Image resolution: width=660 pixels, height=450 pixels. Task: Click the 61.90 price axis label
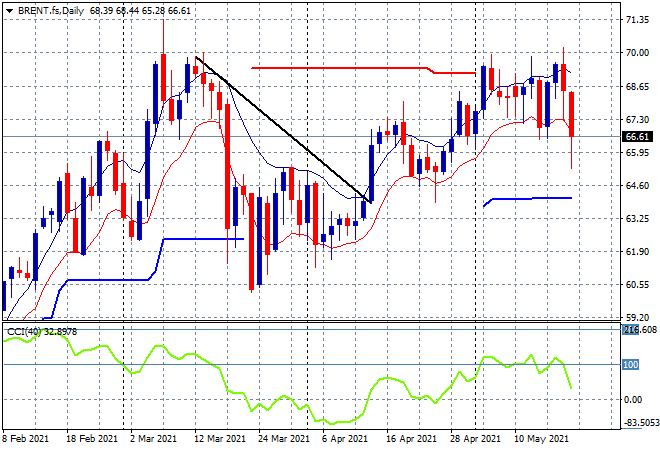coord(637,251)
